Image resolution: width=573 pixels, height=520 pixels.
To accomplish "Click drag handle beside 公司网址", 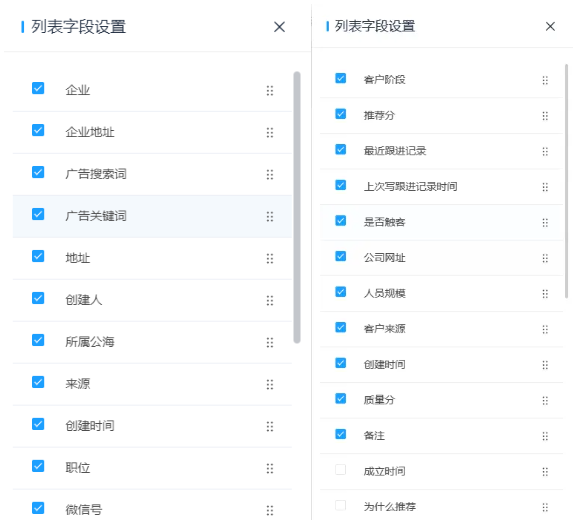I will [545, 259].
